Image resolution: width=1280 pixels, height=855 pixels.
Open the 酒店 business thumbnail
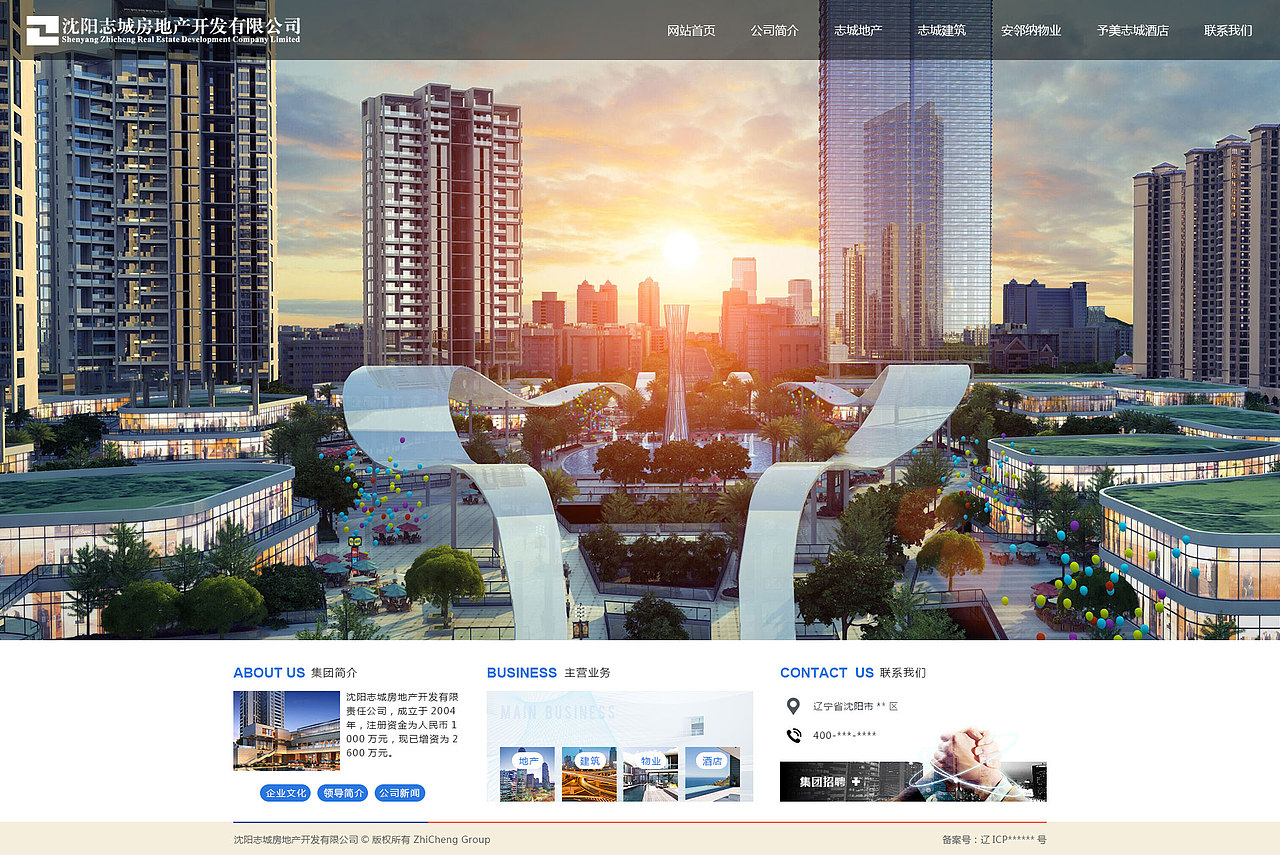712,774
